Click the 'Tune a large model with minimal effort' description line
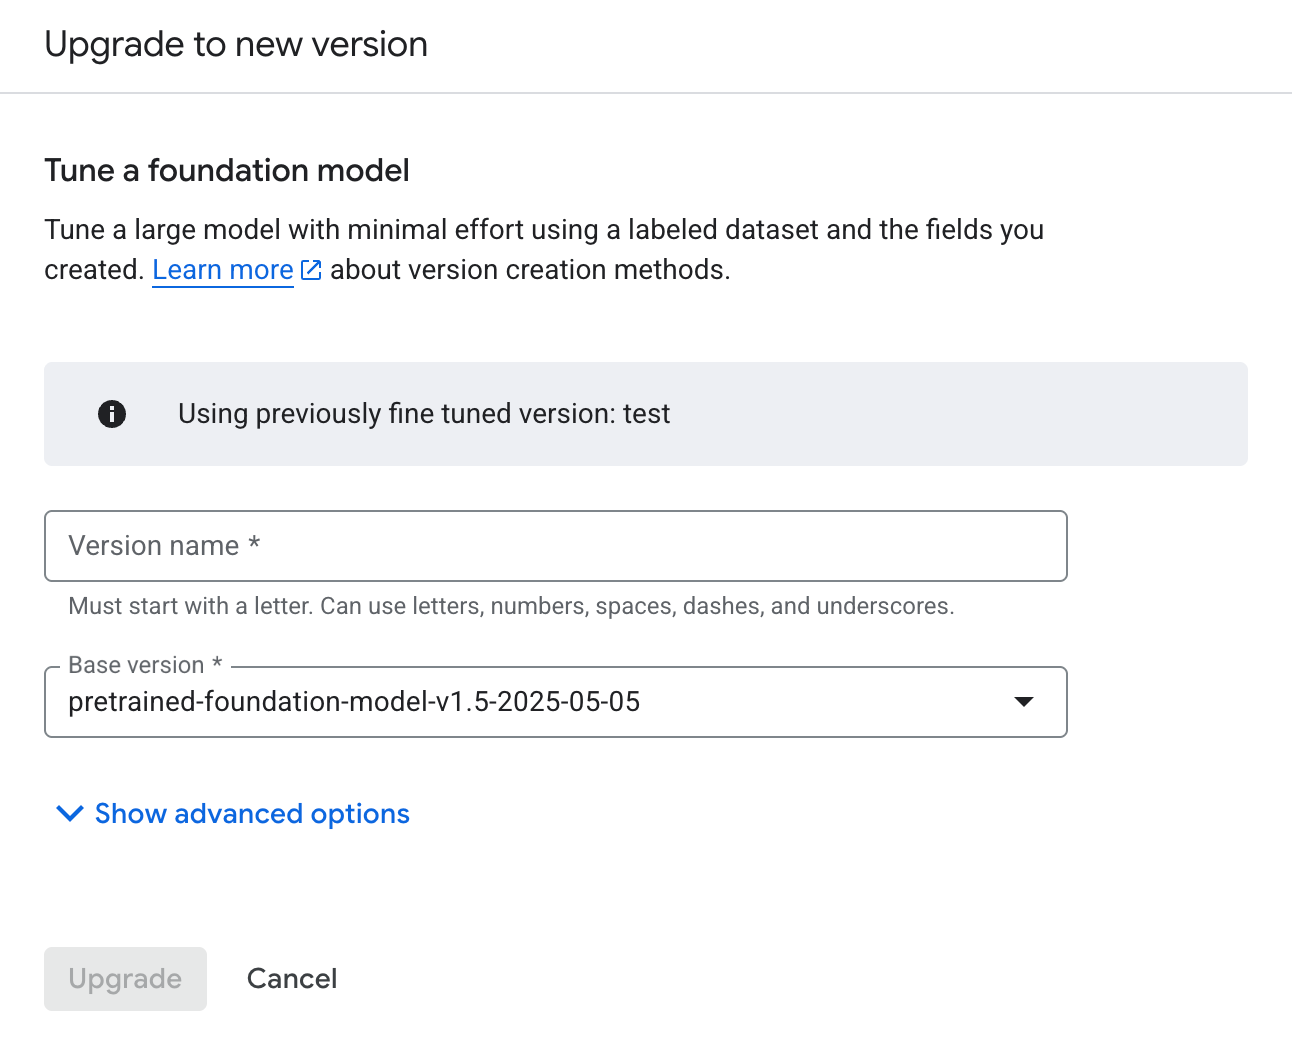1292x1058 pixels. 544,230
